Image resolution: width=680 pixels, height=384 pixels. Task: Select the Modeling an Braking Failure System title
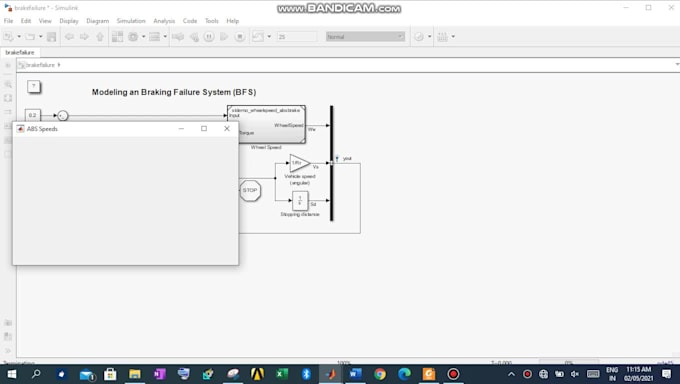click(x=174, y=92)
